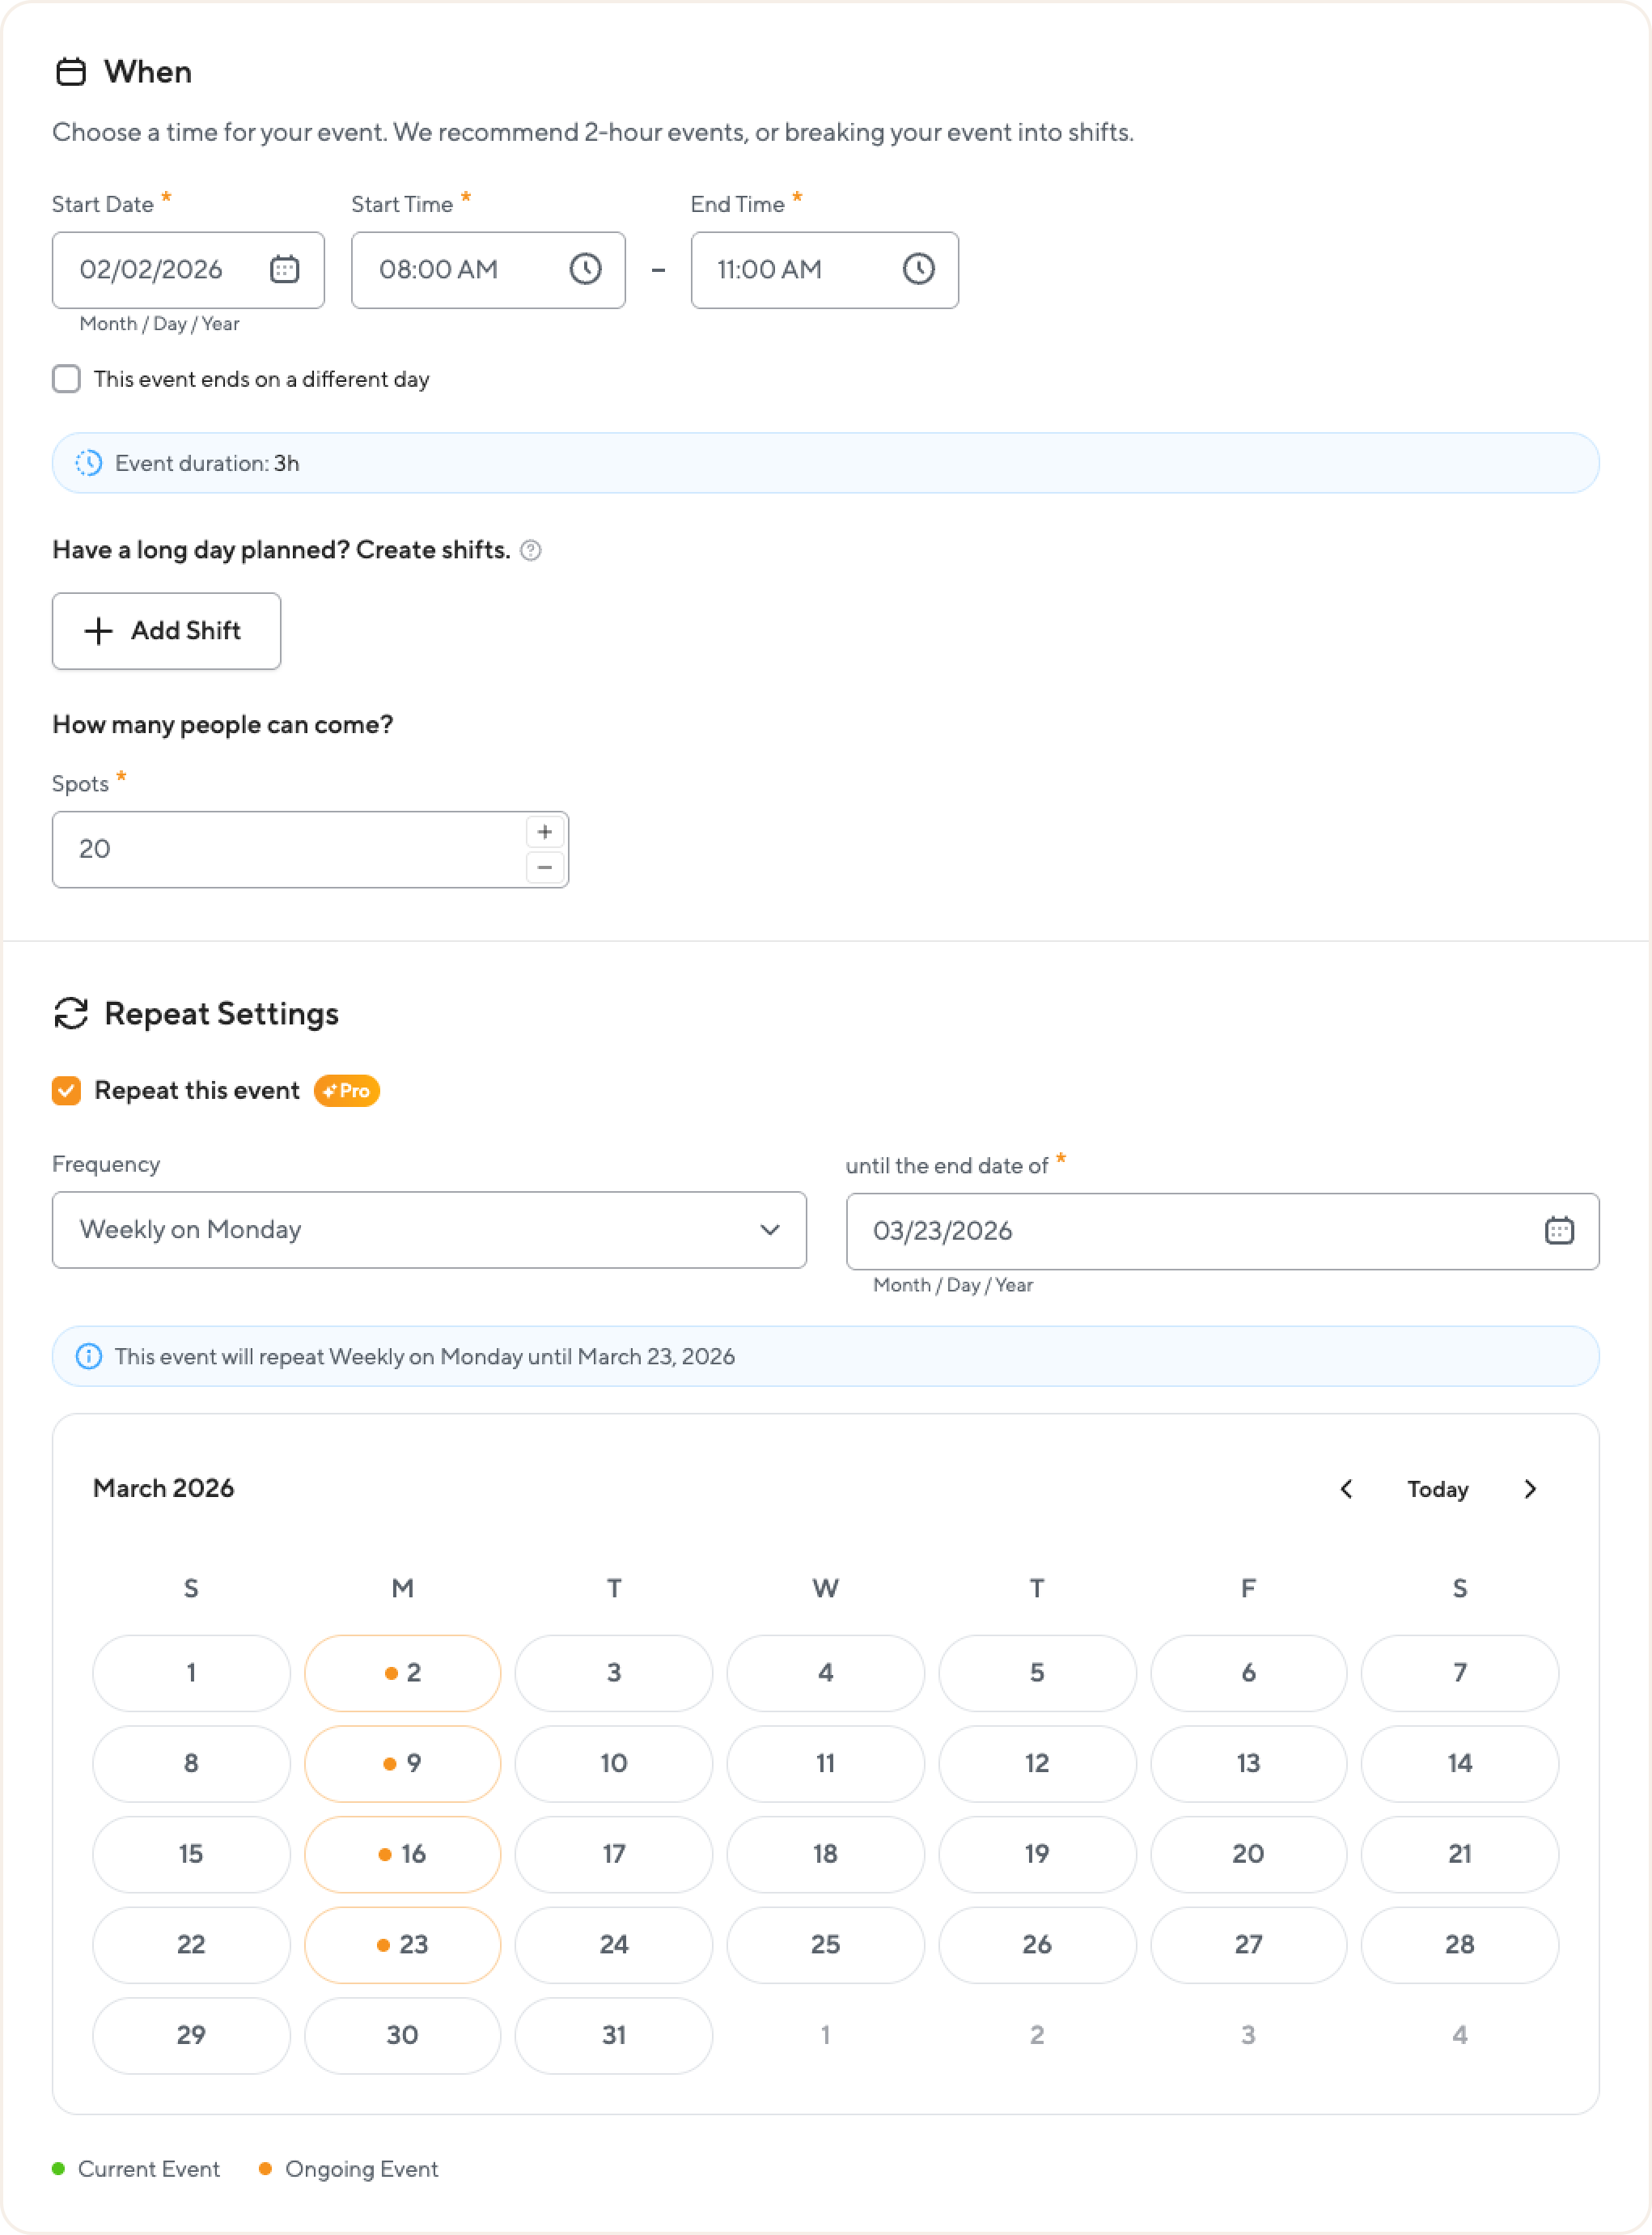Select March 23 on the calendar
This screenshot has width=1652, height=2235.
tap(402, 1944)
